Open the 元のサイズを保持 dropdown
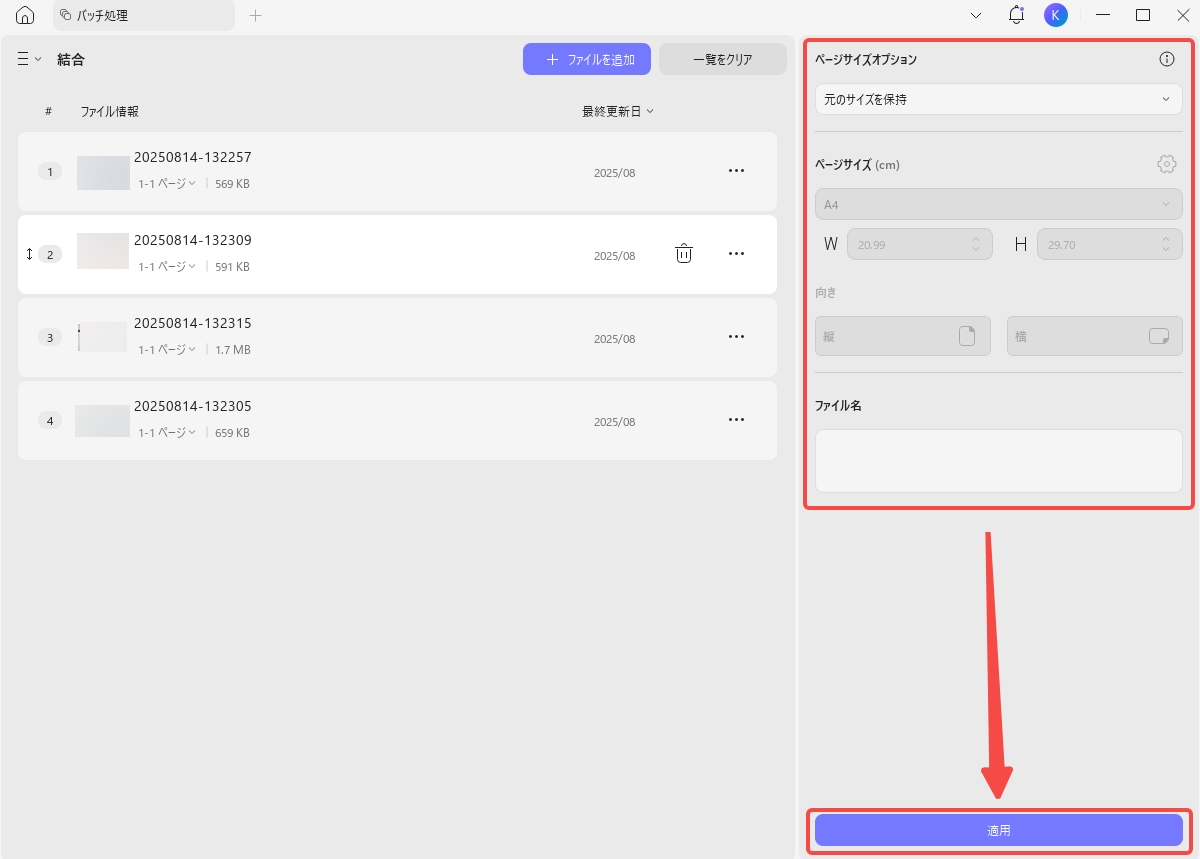This screenshot has height=859, width=1200. [998, 99]
